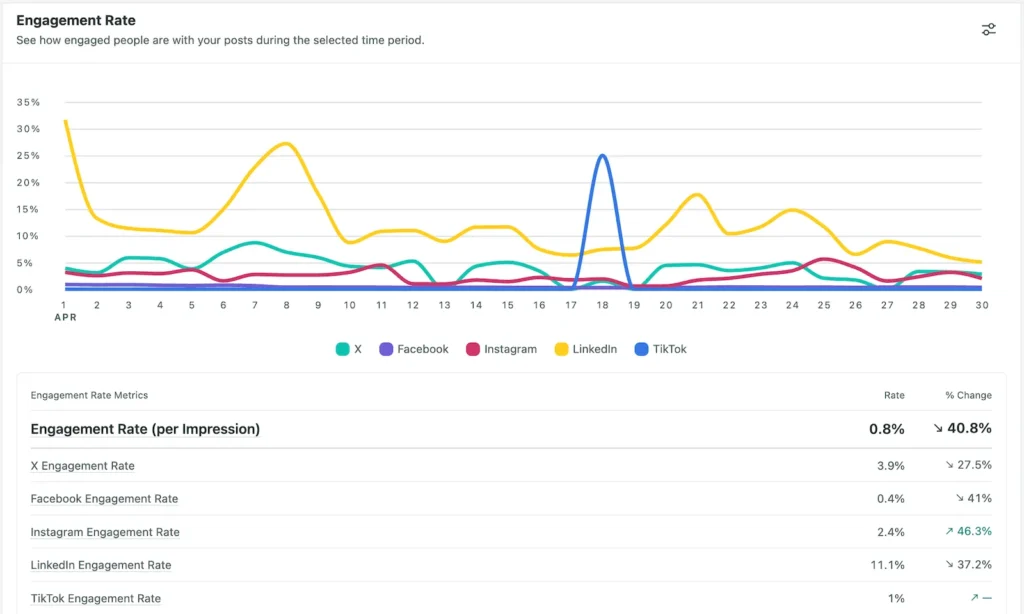The image size is (1024, 614).
Task: Click the purple Facebook legend marker
Action: click(384, 349)
